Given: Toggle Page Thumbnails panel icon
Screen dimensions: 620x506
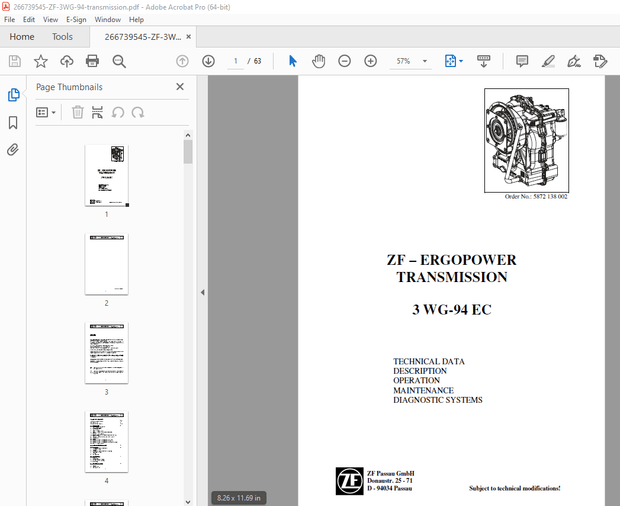Looking at the screenshot, I should point(13,95).
